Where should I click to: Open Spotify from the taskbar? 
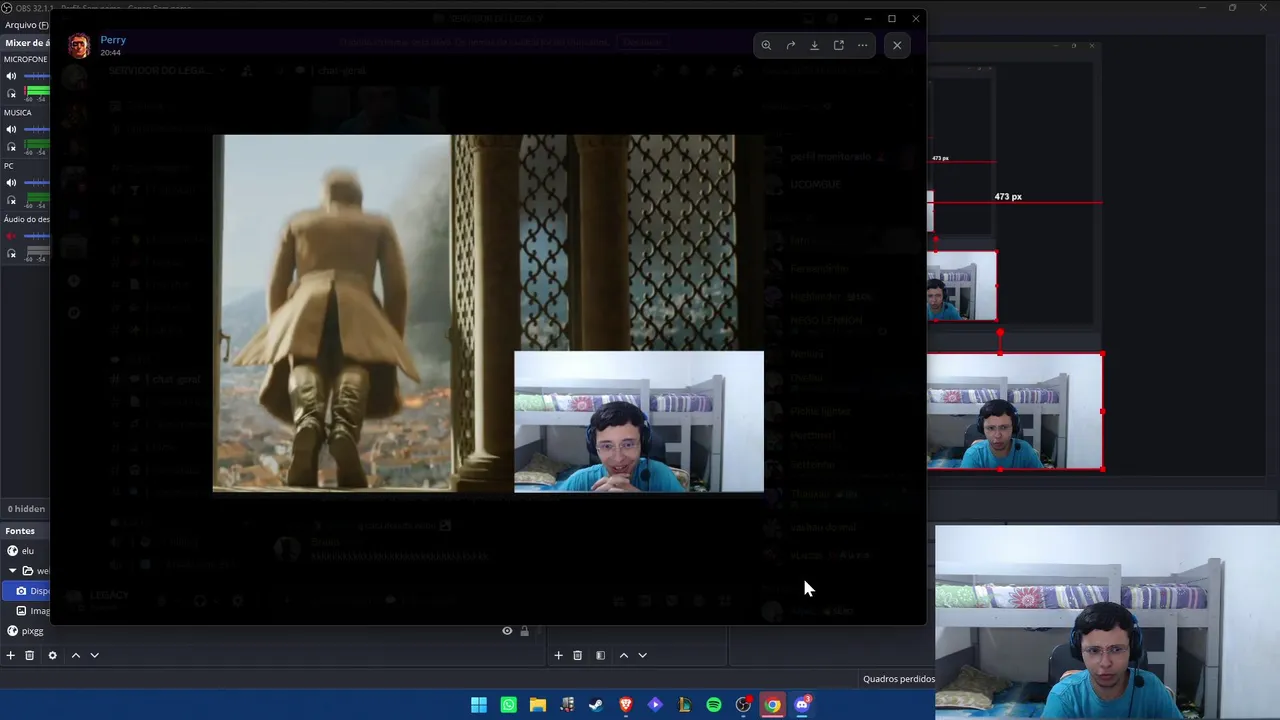[714, 705]
